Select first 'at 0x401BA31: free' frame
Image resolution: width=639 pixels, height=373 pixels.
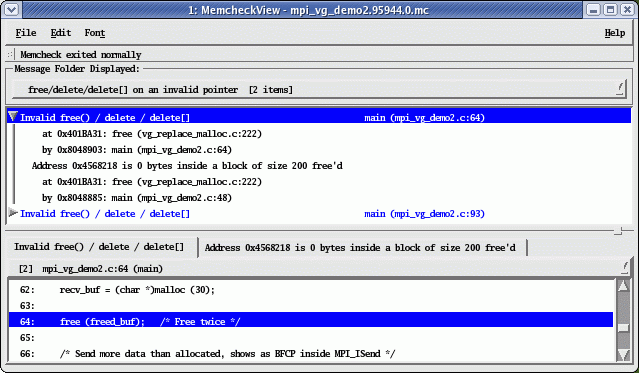152,134
